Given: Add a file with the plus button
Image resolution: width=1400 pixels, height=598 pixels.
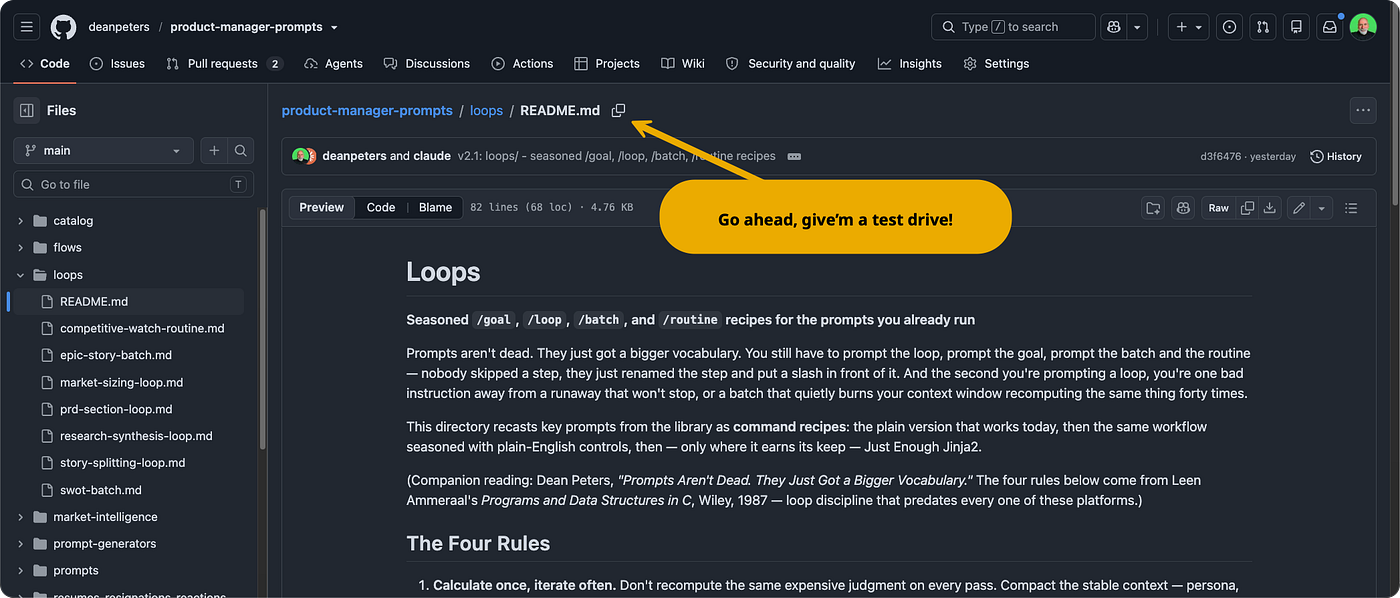Looking at the screenshot, I should [x=214, y=151].
